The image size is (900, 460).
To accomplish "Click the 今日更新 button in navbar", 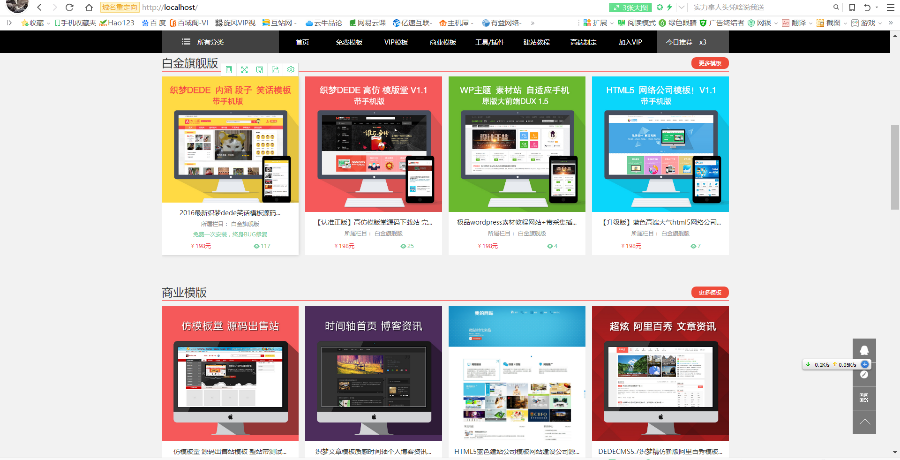I will [x=678, y=42].
